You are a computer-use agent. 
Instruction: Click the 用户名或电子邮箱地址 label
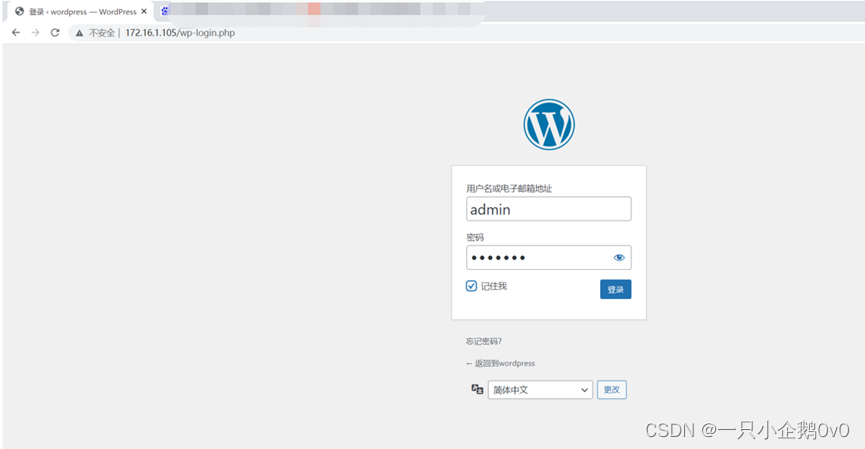(x=509, y=188)
